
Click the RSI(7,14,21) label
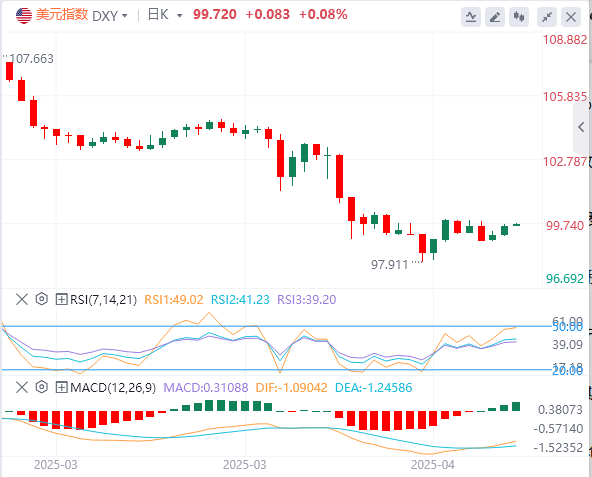103,300
